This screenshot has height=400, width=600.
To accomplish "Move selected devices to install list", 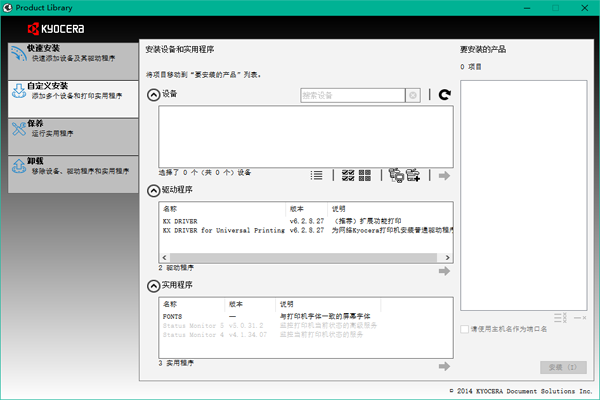I will 444,176.
